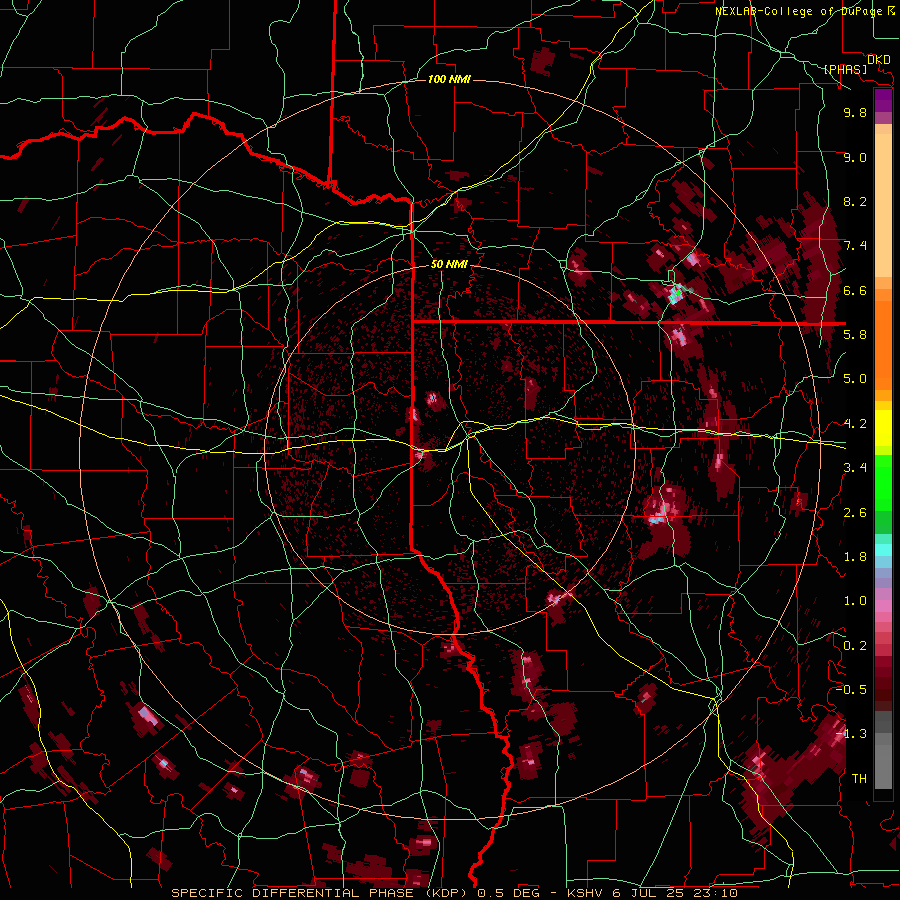Screen dimensions: 900x900
Task: Click the purple band atop the color bar
Action: [x=883, y=100]
